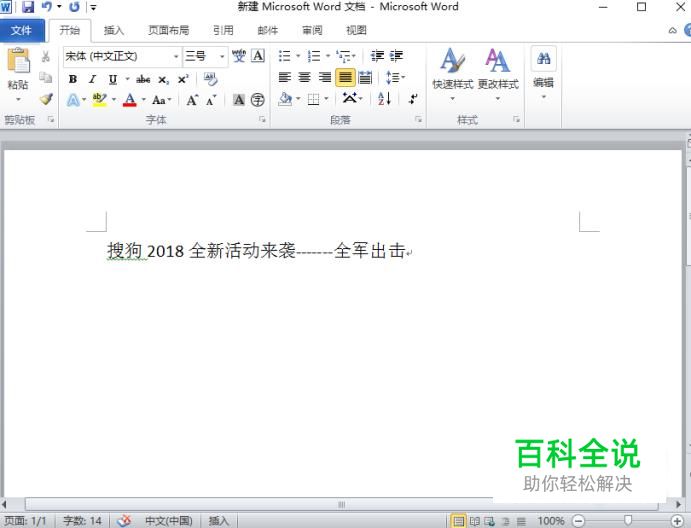This screenshot has width=691, height=528.
Task: Align text left
Action: point(285,78)
